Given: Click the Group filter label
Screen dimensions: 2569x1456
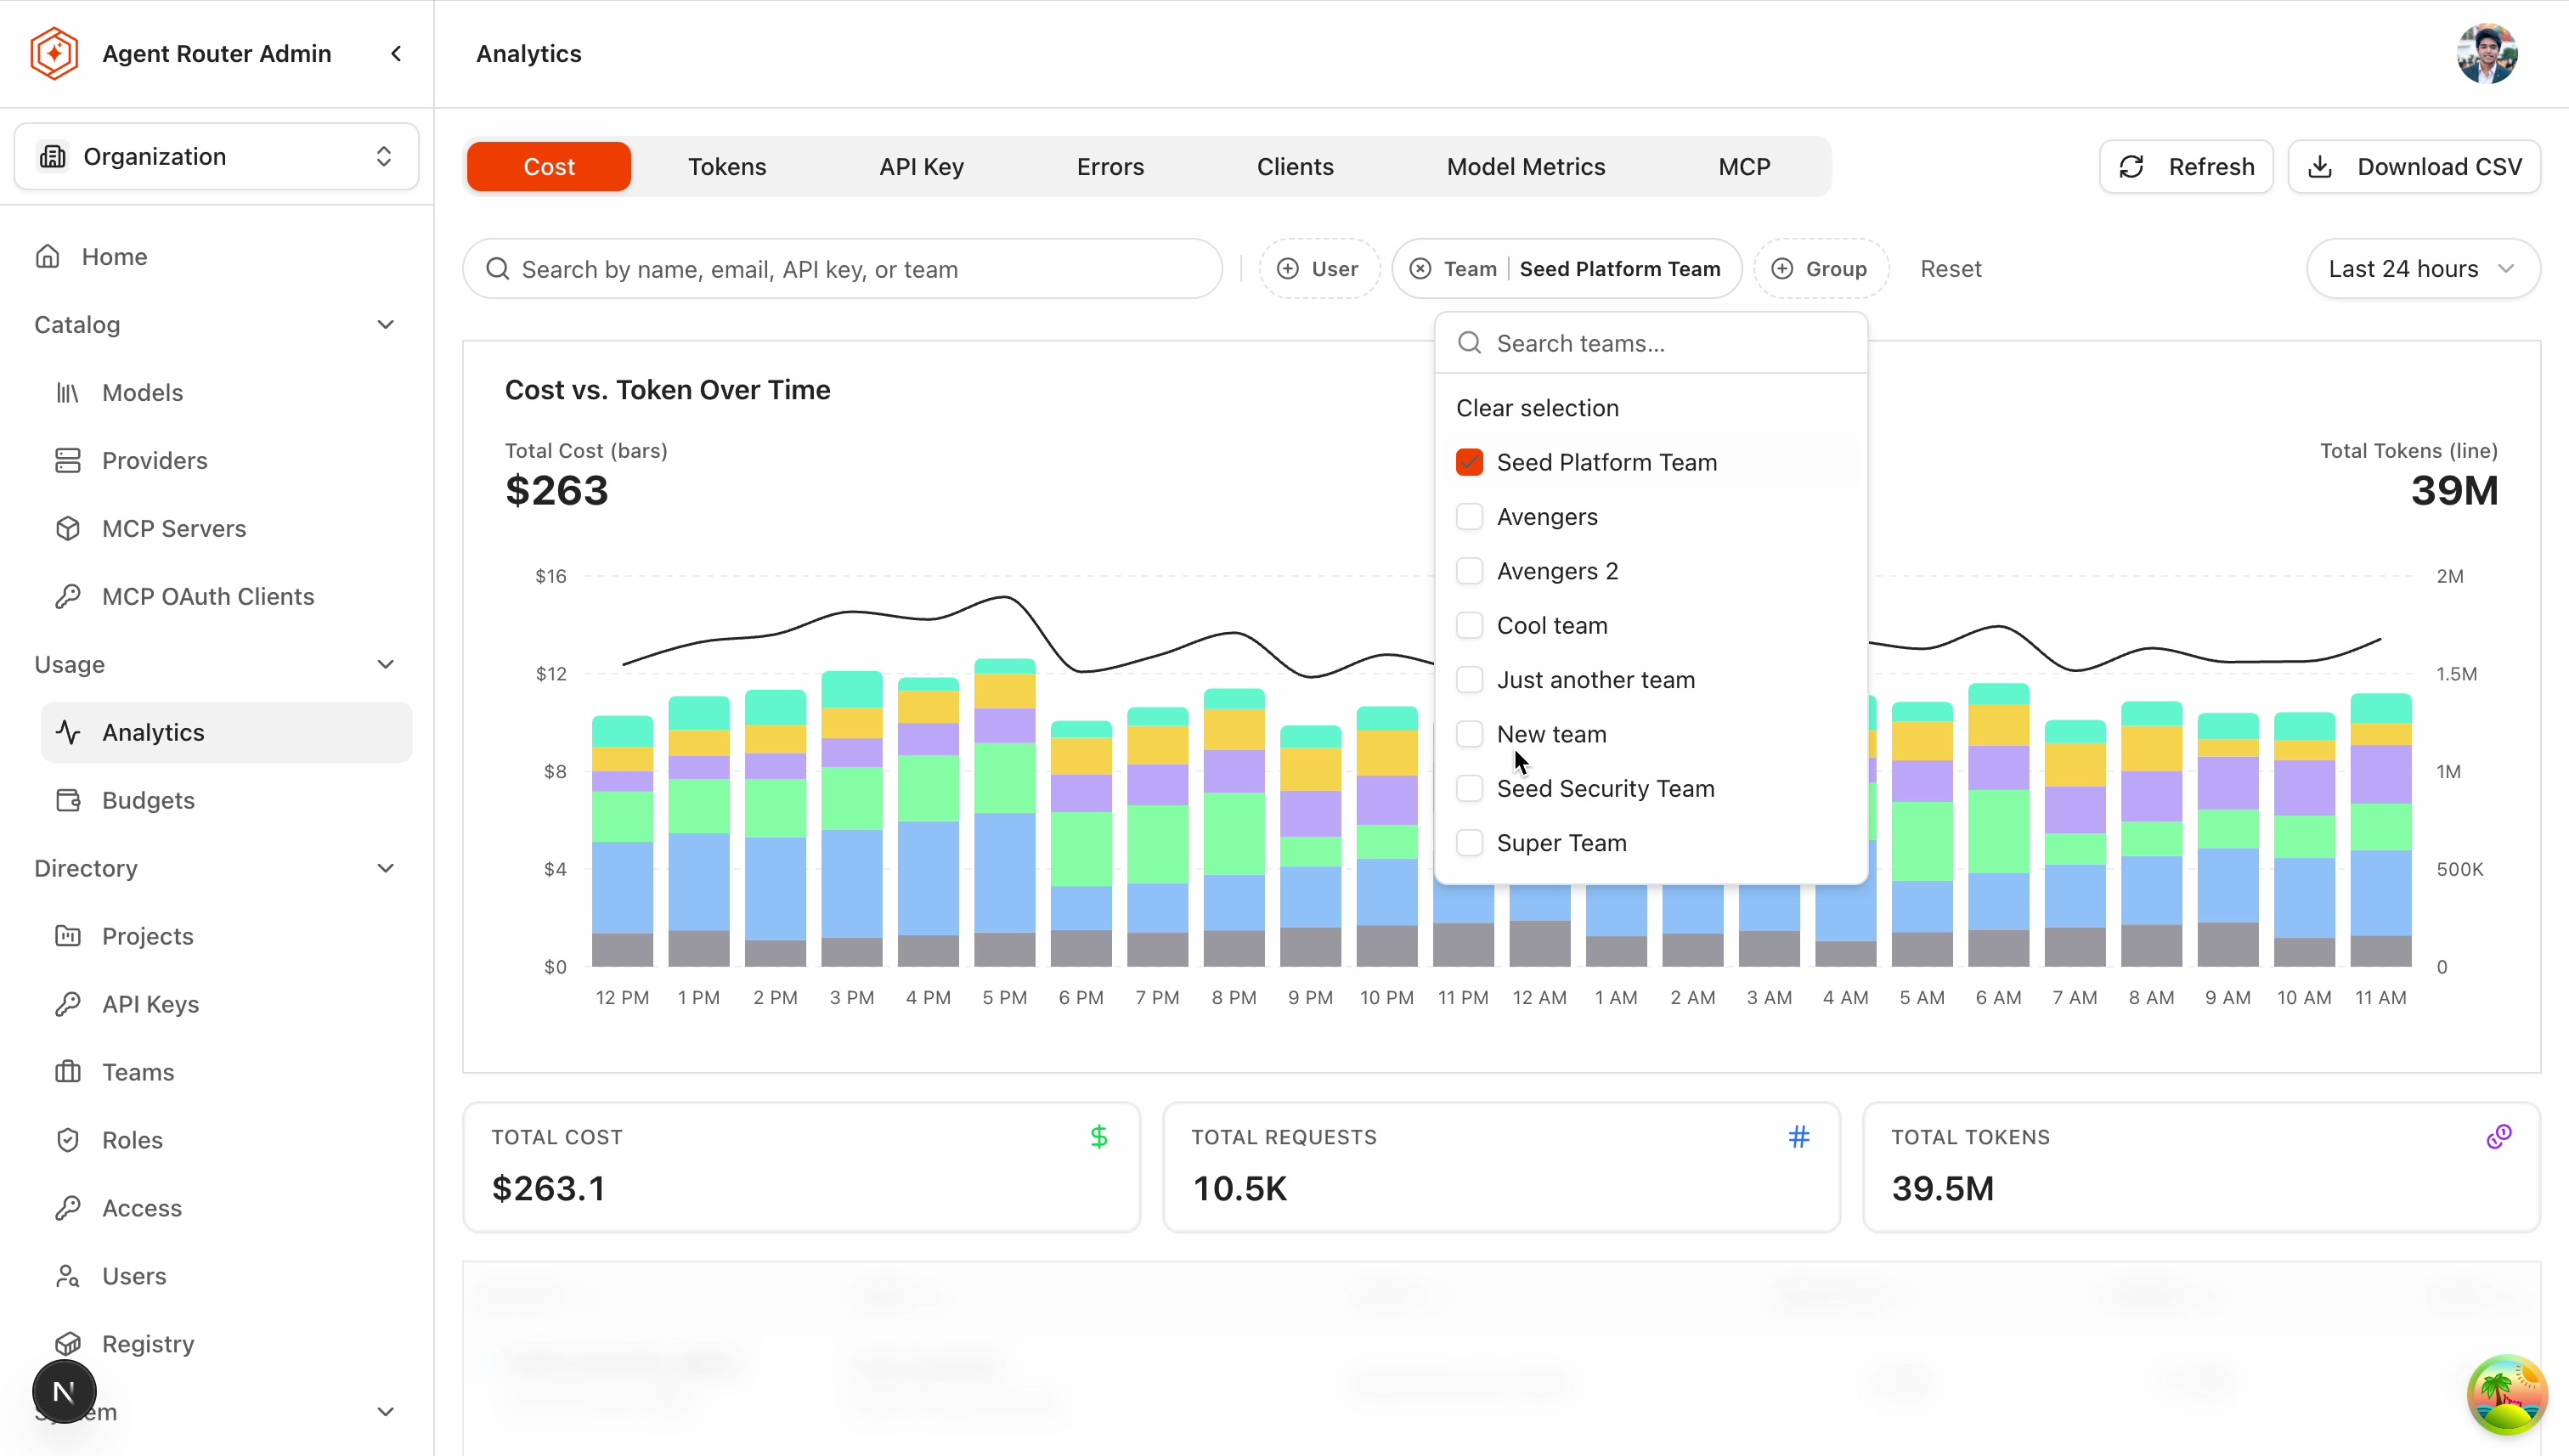Looking at the screenshot, I should point(1836,269).
